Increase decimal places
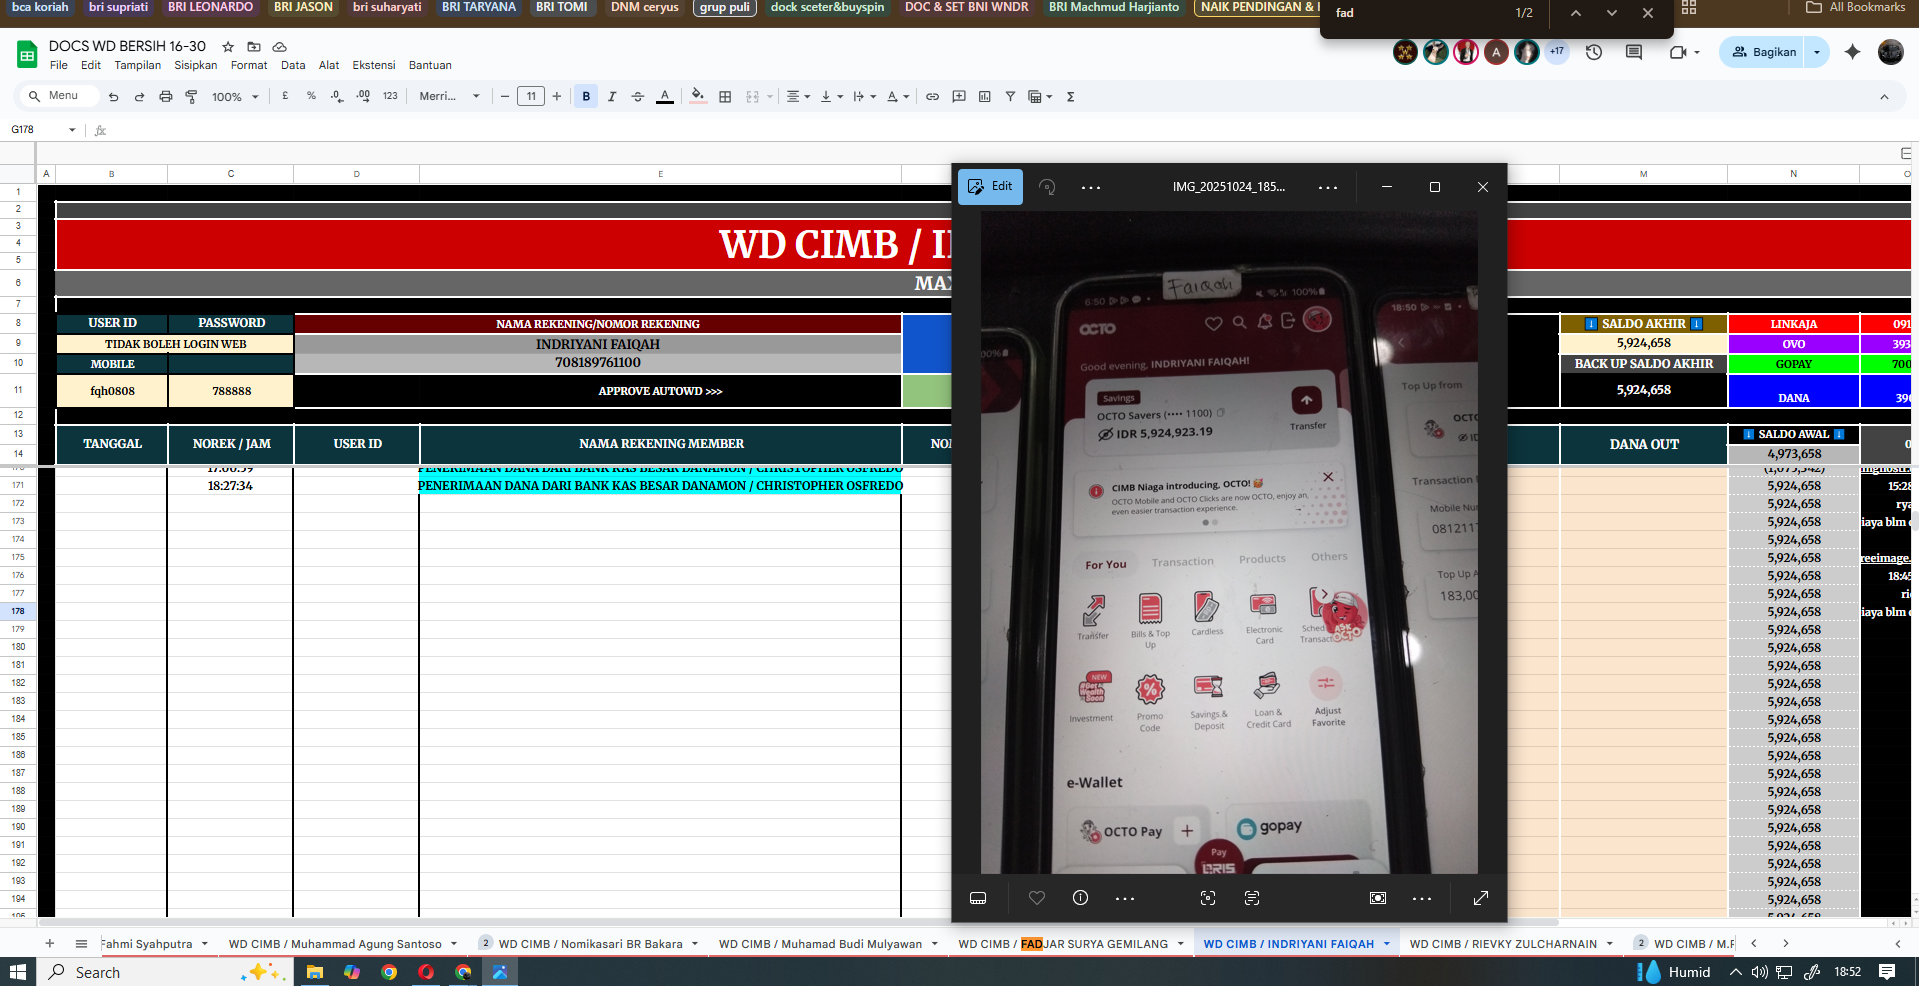 [x=363, y=96]
